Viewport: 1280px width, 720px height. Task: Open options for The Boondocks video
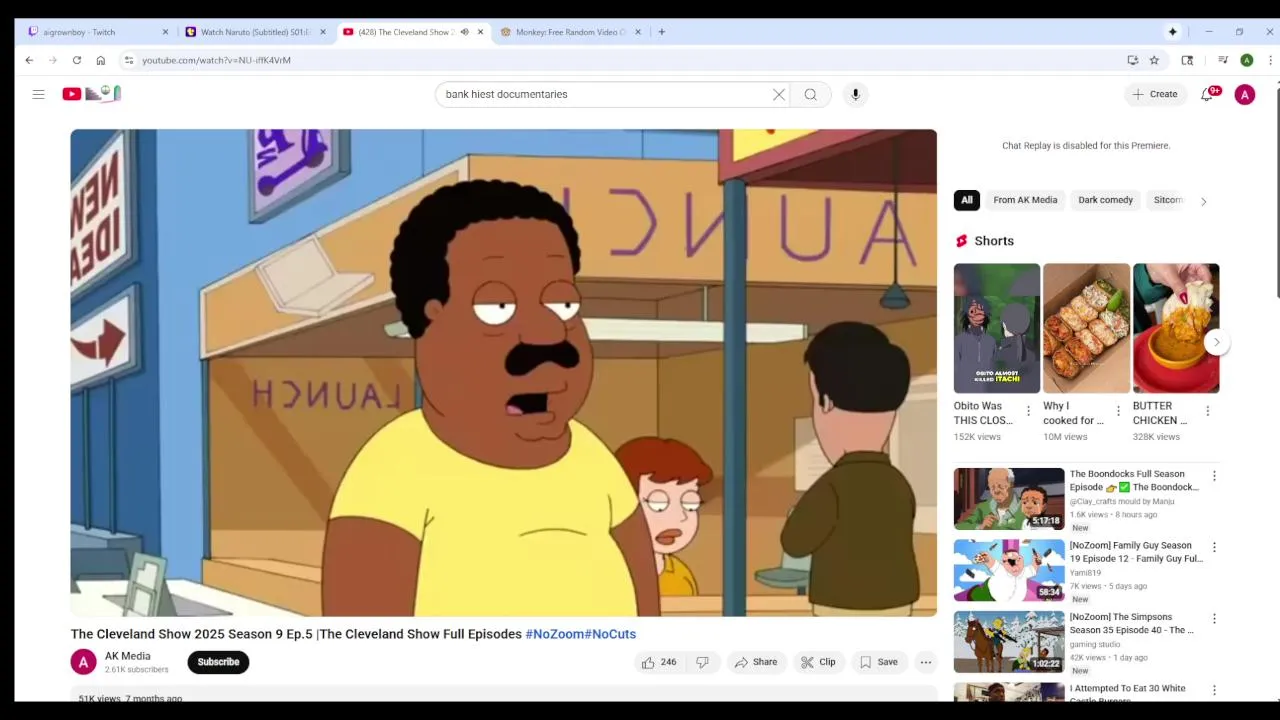pyautogui.click(x=1214, y=476)
